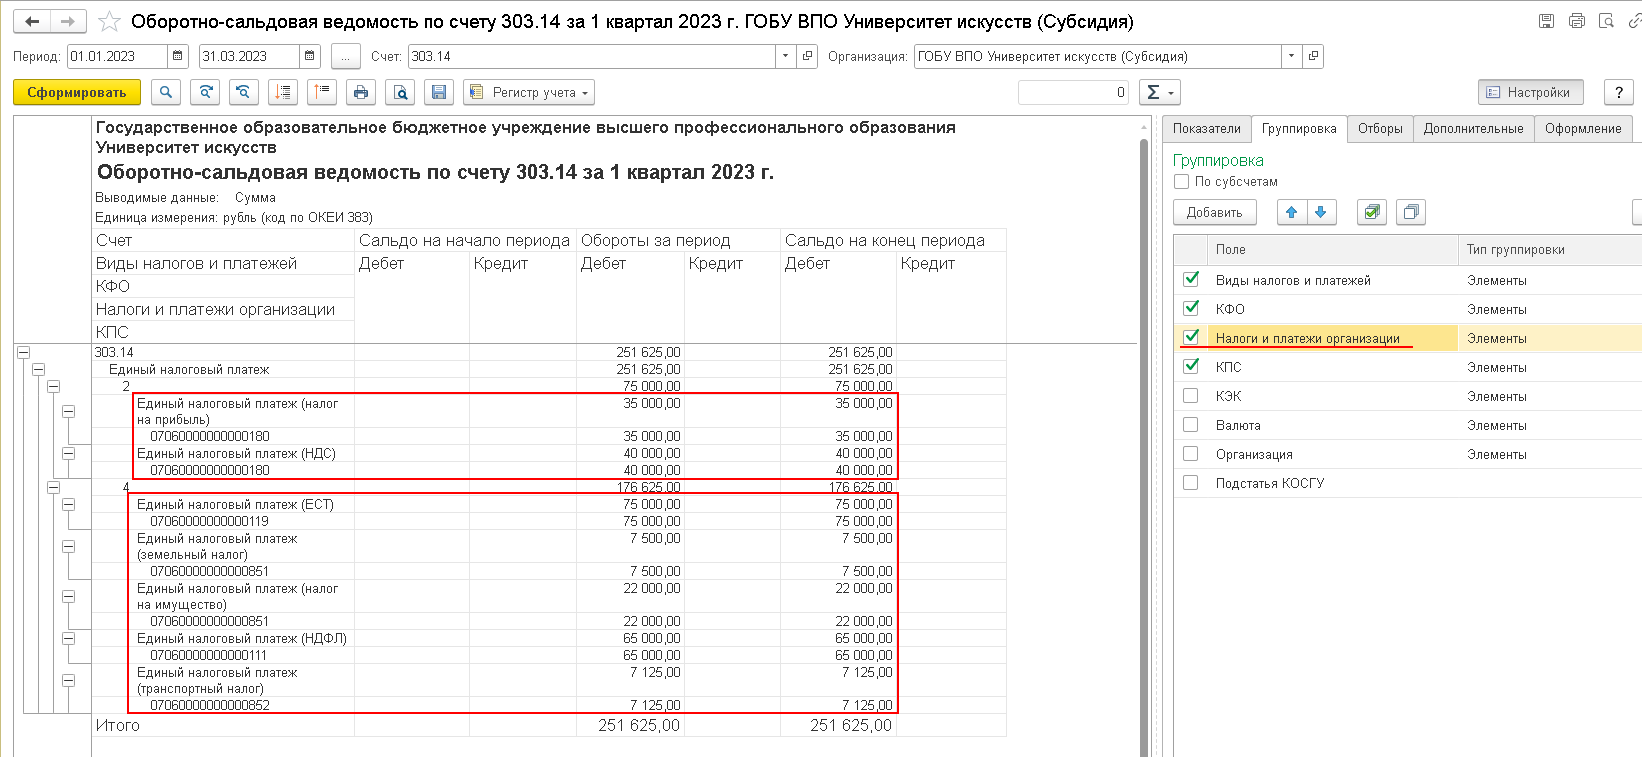Save icon in window title bar
1642x757 pixels.
pos(1546,21)
